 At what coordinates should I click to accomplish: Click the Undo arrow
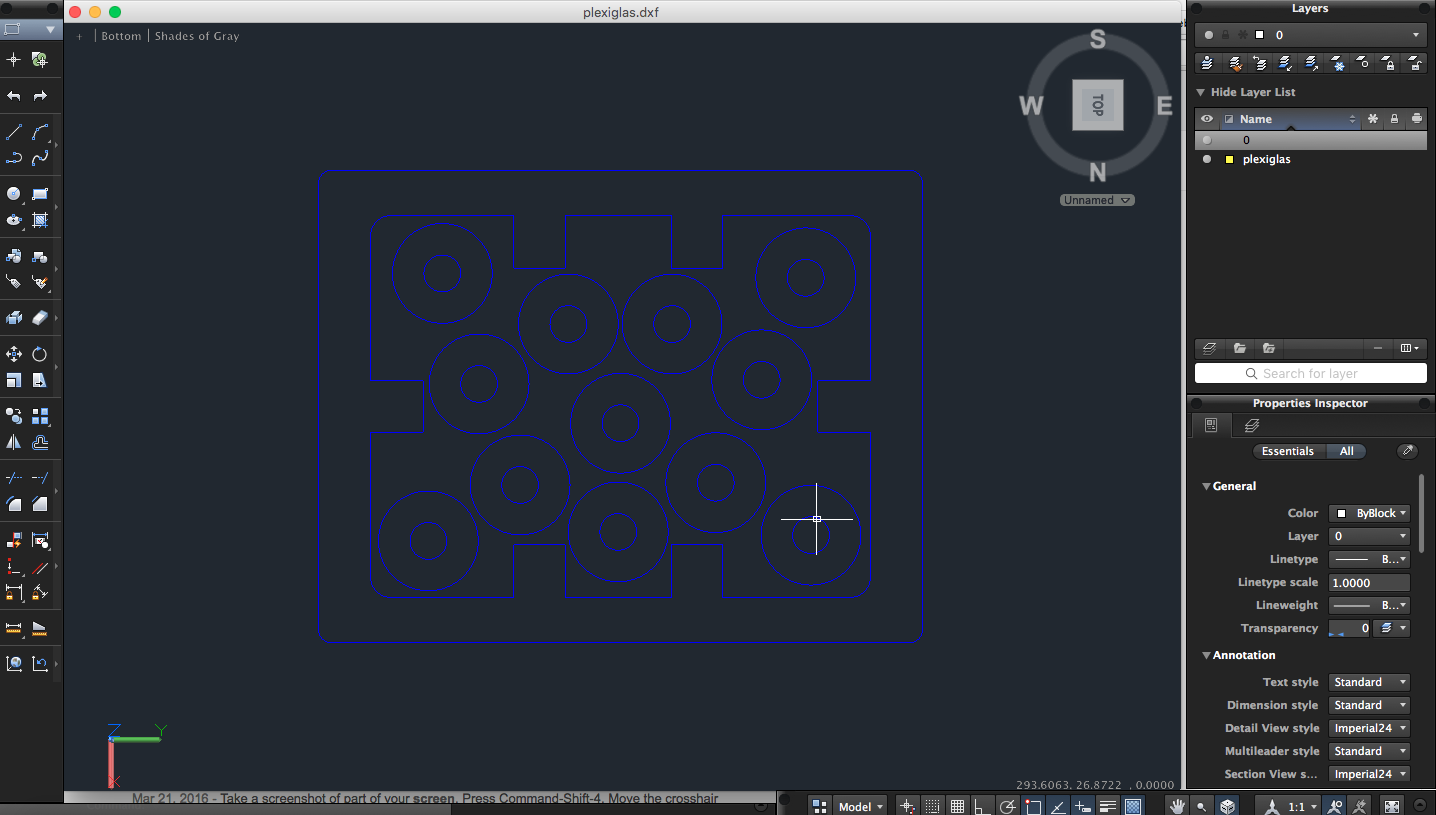click(14, 96)
